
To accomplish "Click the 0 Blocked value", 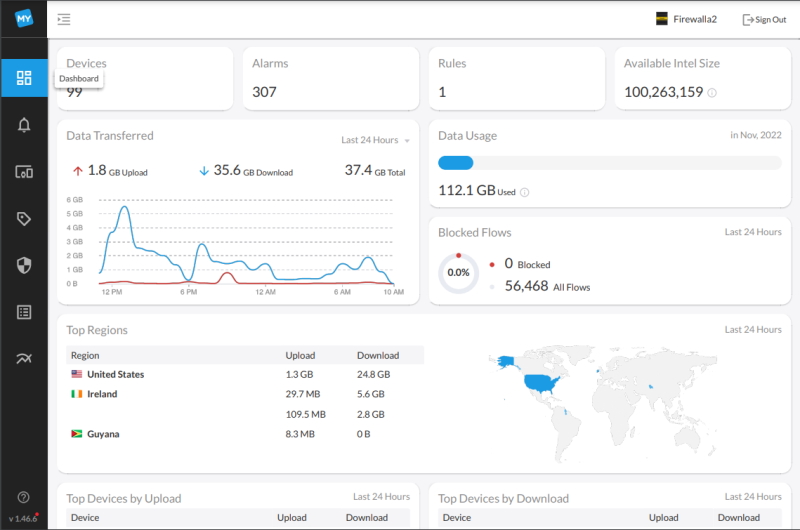I will click(x=528, y=264).
